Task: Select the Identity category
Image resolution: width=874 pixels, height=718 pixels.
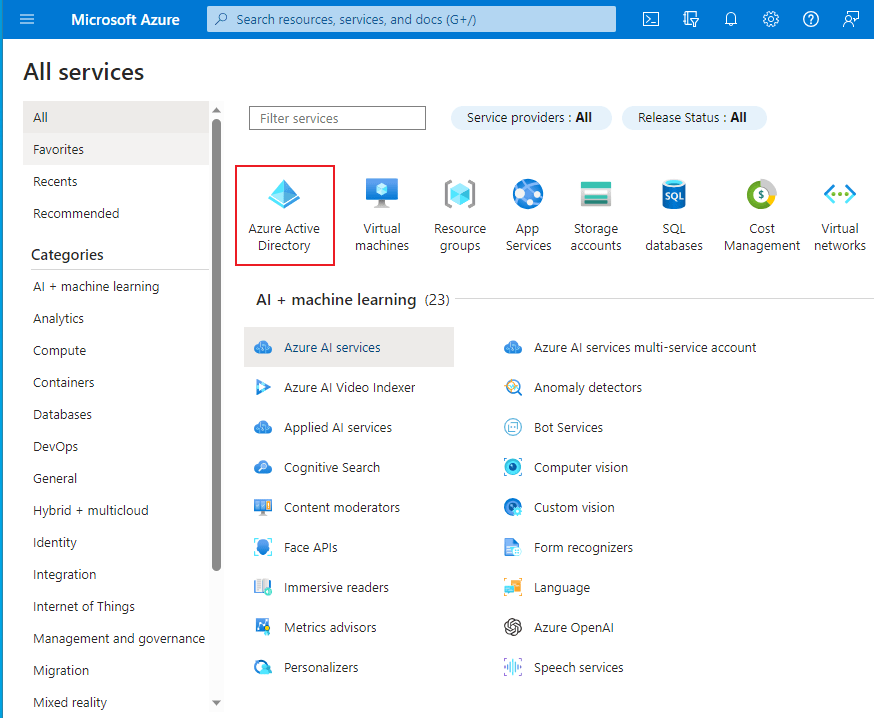Action: pos(55,543)
